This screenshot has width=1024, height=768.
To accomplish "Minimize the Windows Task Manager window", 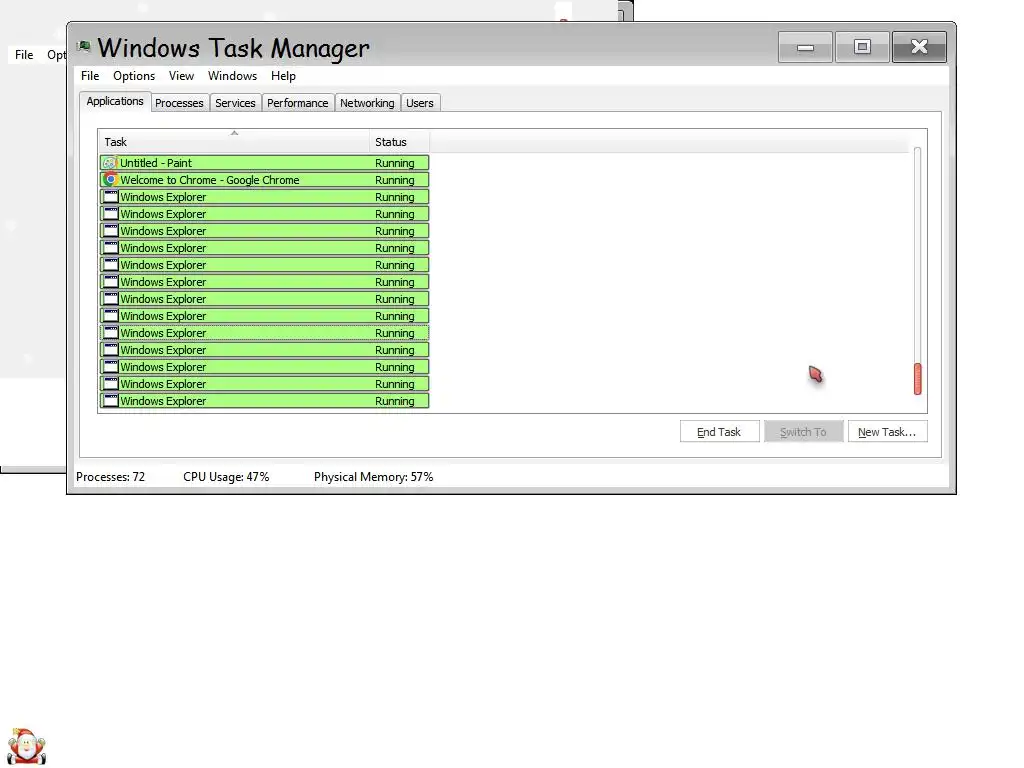I will point(805,47).
